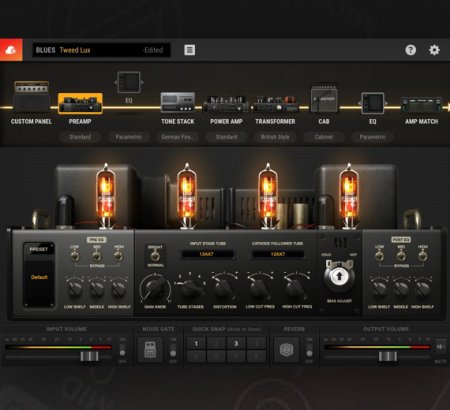Screen dimensions: 450x410
Task: Click the Noise Gate pedal icon
Action: point(150,350)
